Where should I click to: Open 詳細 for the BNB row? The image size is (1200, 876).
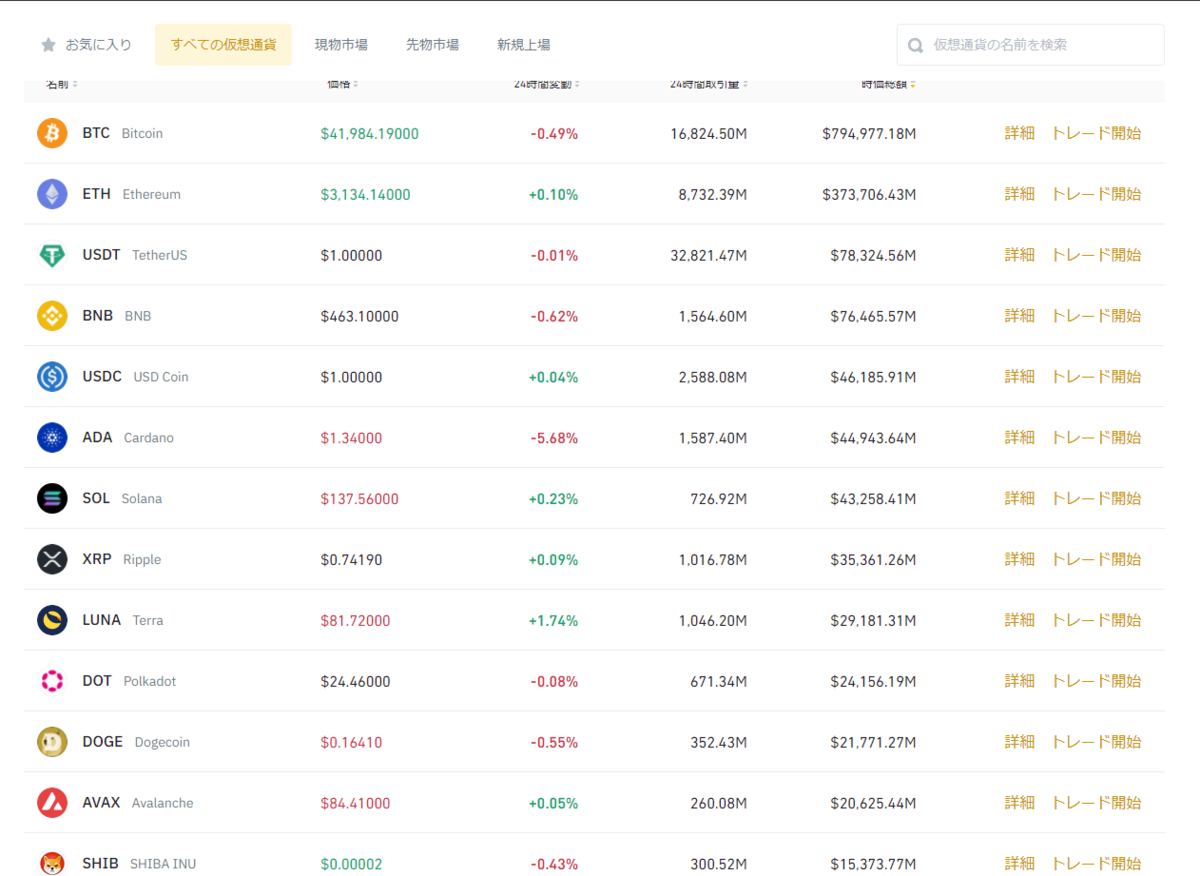1020,316
